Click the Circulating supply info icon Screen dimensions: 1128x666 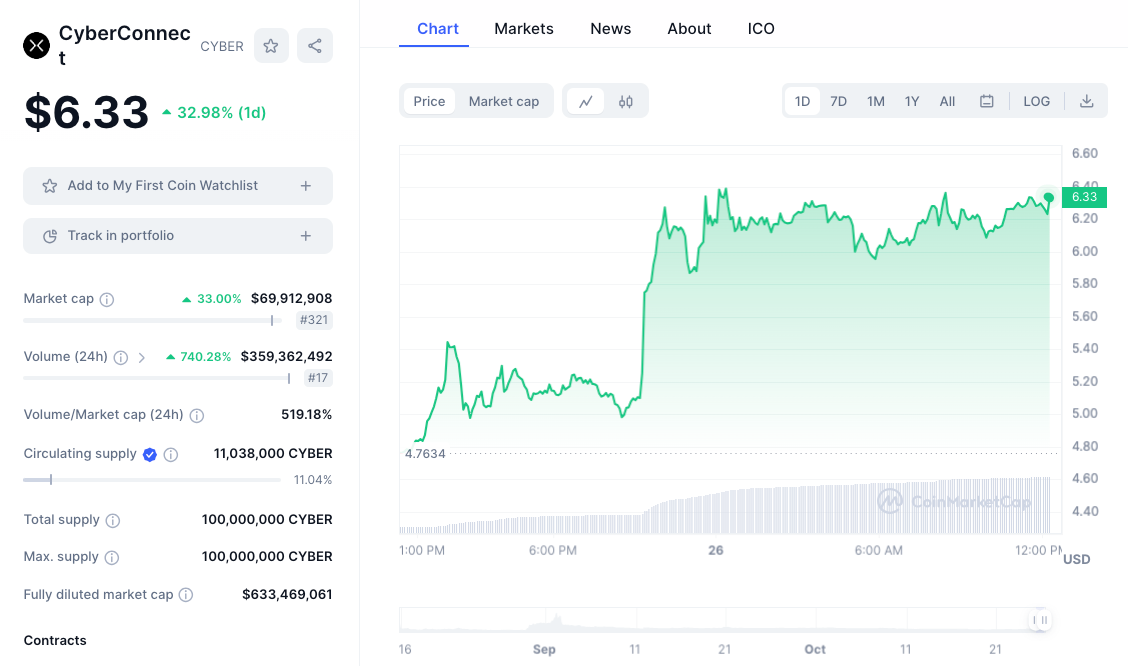pyautogui.click(x=171, y=454)
